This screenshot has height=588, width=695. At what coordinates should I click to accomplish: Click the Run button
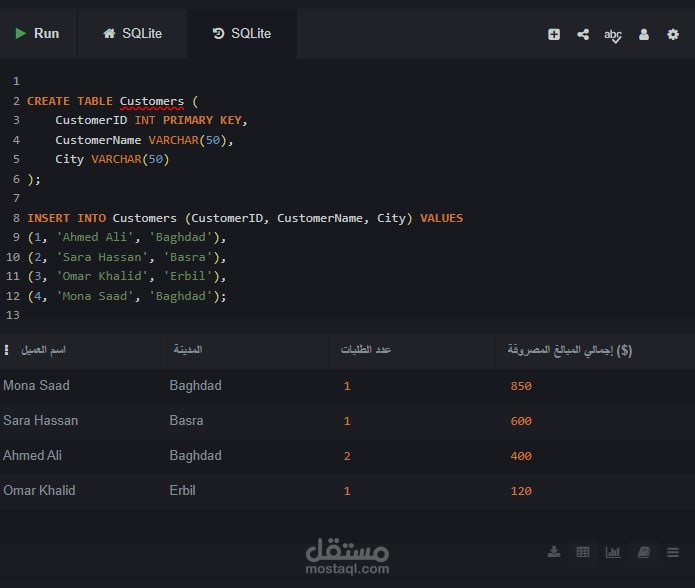pos(37,34)
